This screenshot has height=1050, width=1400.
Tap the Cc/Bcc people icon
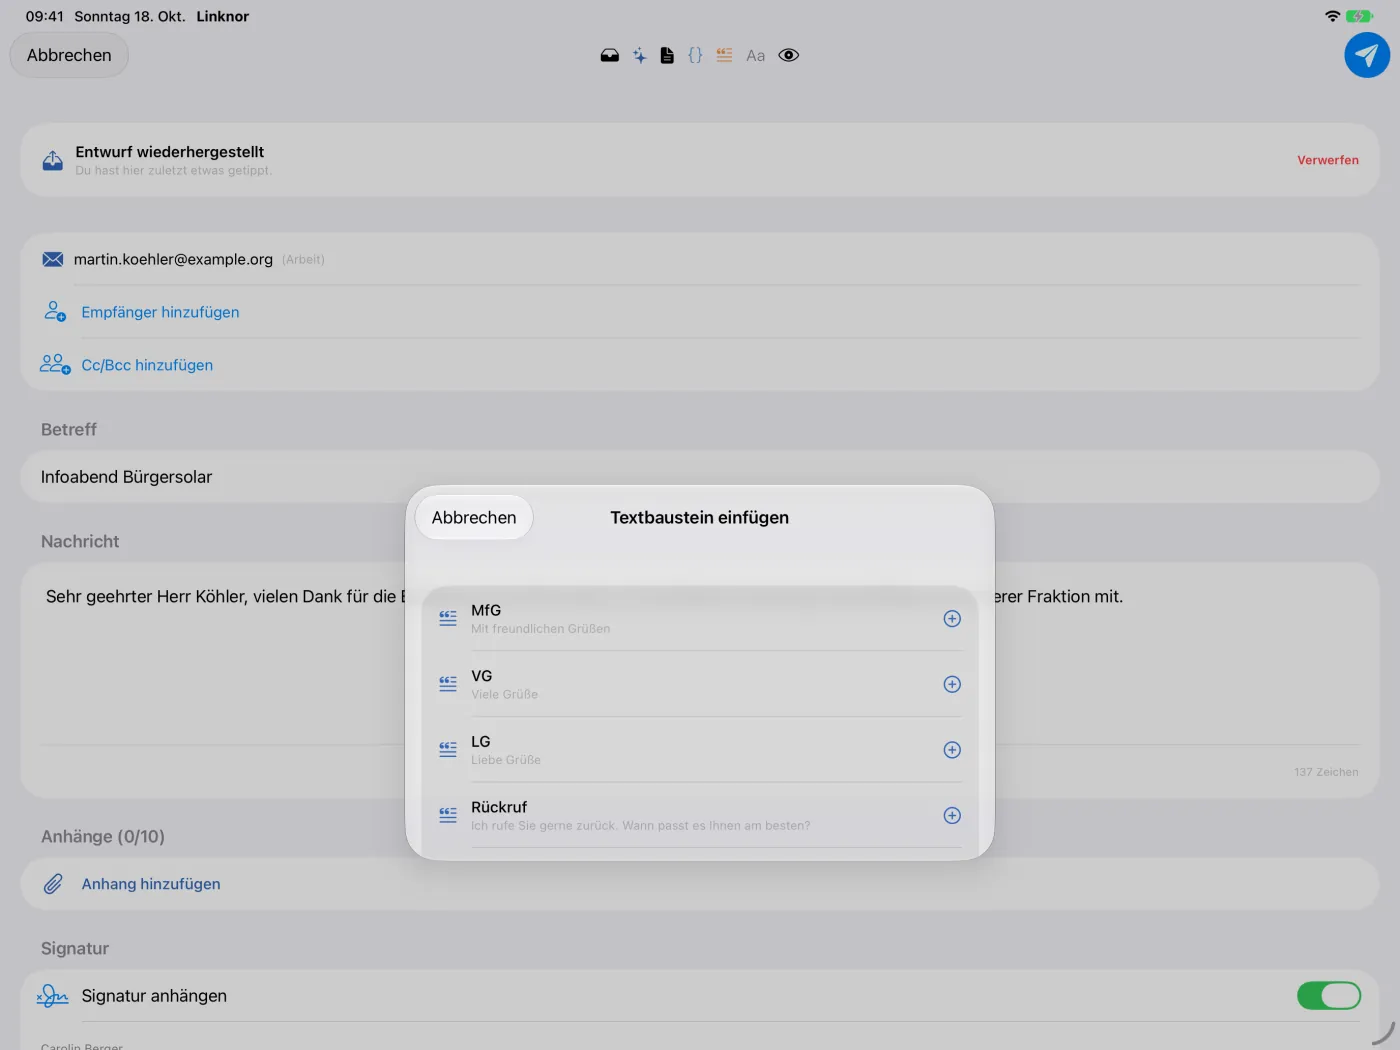coord(55,365)
